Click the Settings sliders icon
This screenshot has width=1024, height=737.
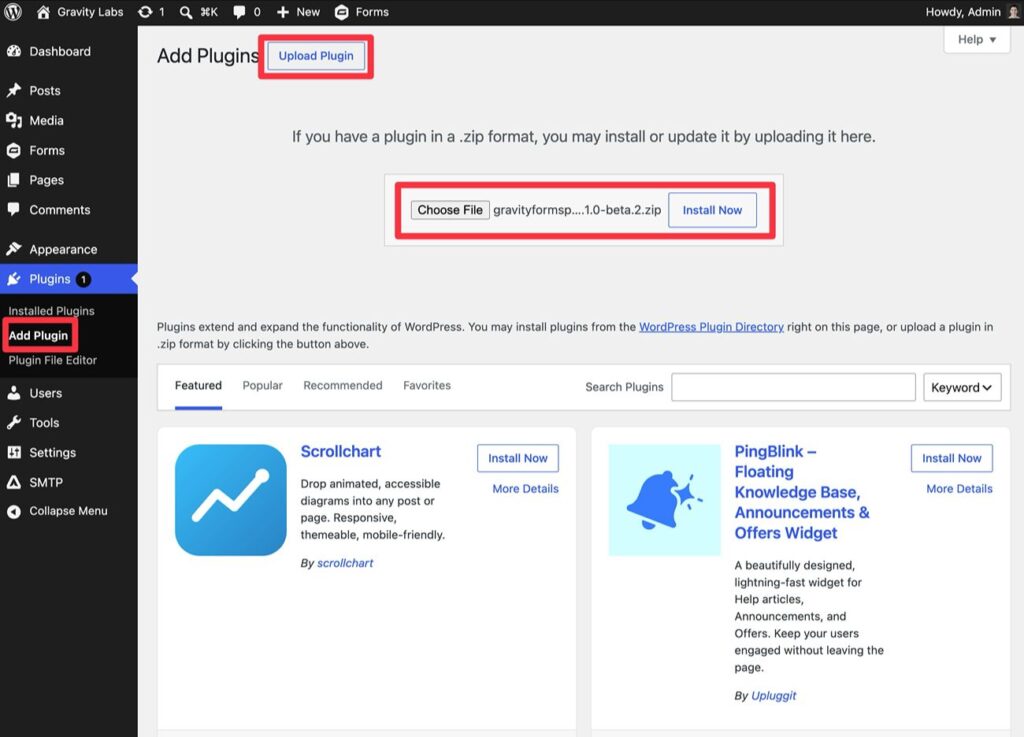14,452
